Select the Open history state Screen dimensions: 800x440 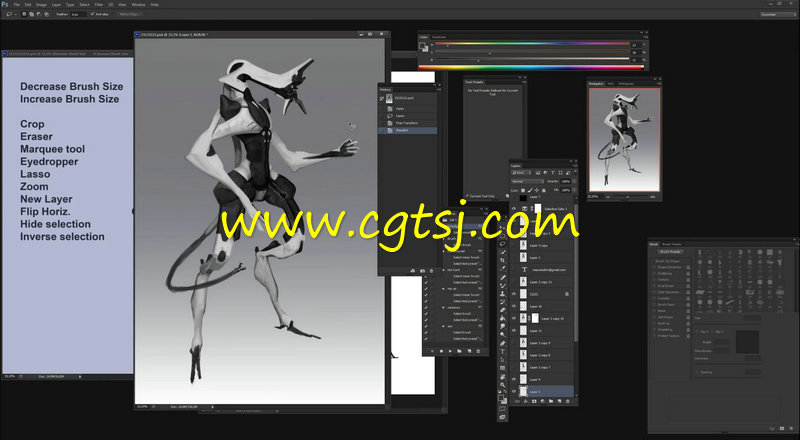[x=408, y=108]
